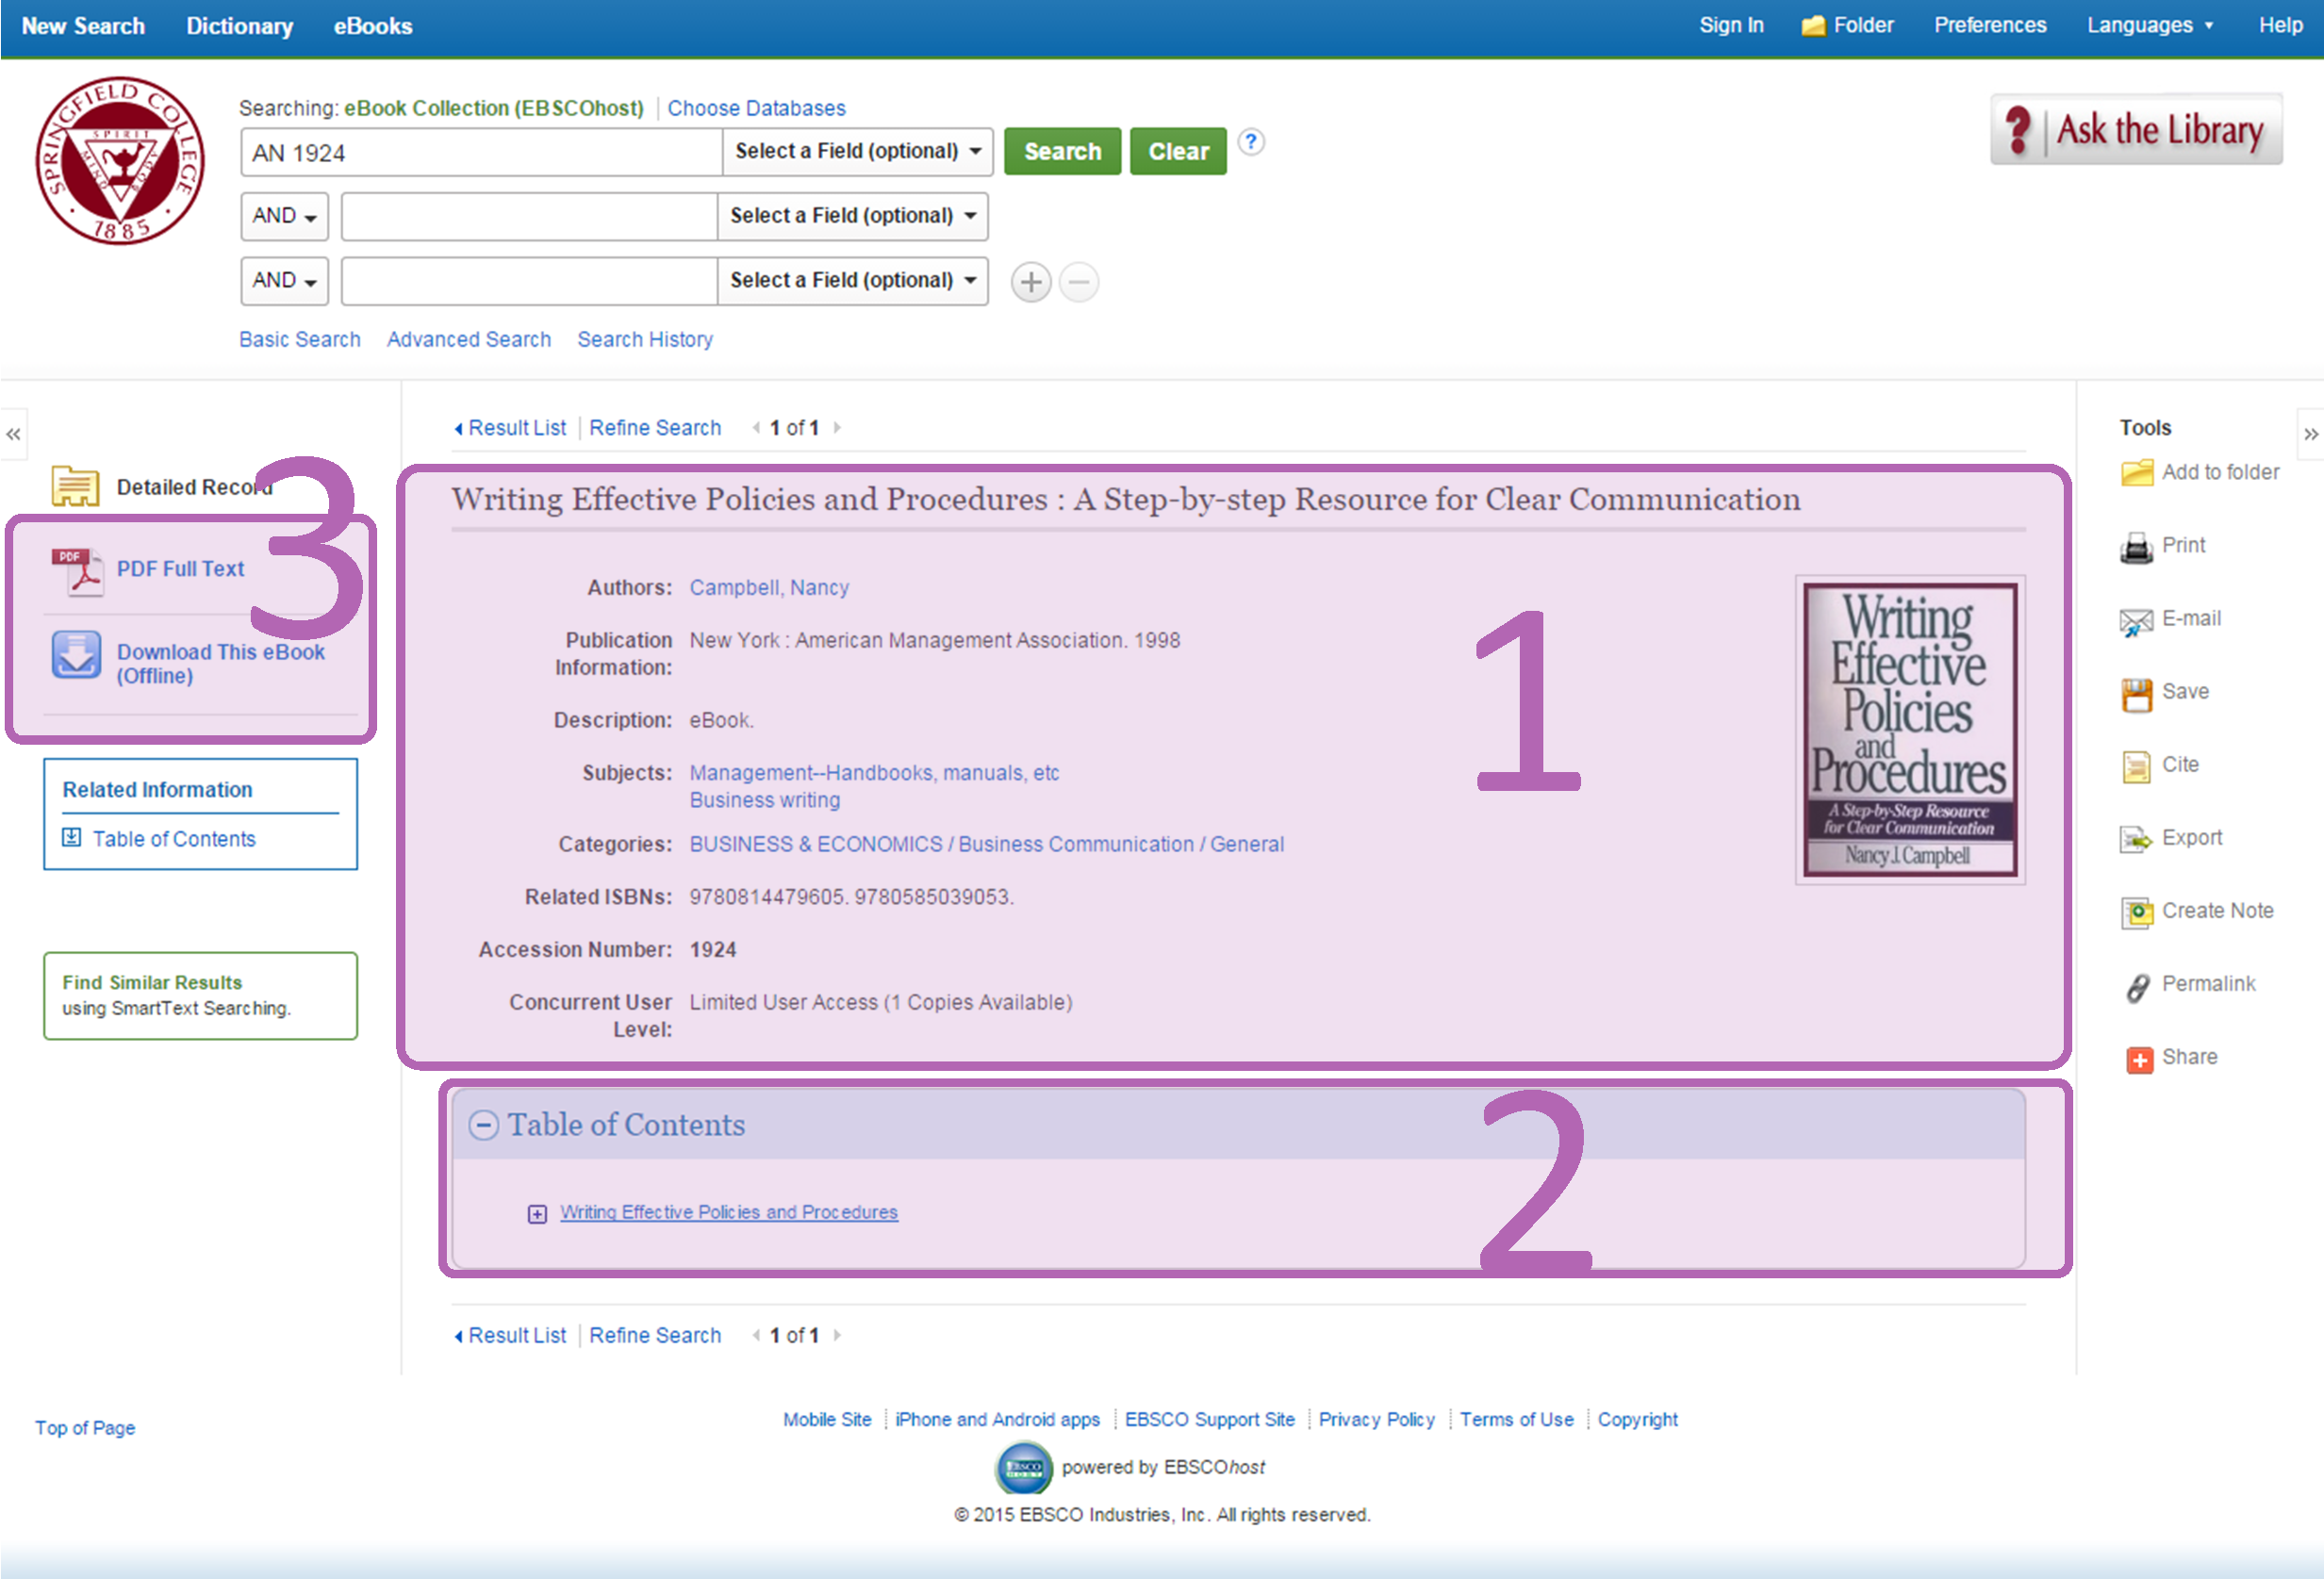Click the Create Note icon
Viewport: 2324px width, 1579px height.
tap(2136, 913)
